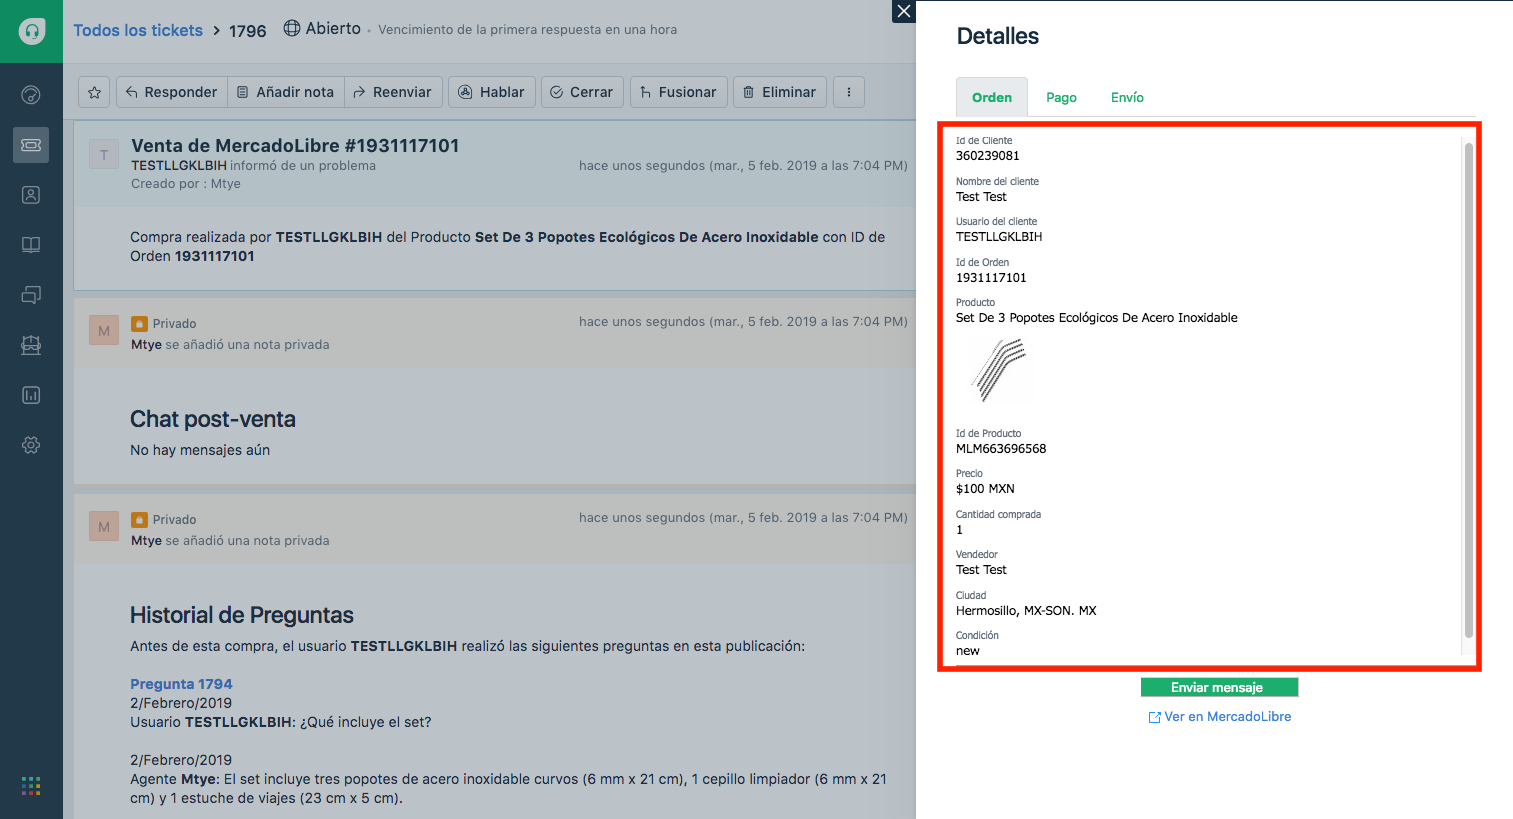Click the Freshdesk headset logo
This screenshot has width=1513, height=819.
coord(31,31)
